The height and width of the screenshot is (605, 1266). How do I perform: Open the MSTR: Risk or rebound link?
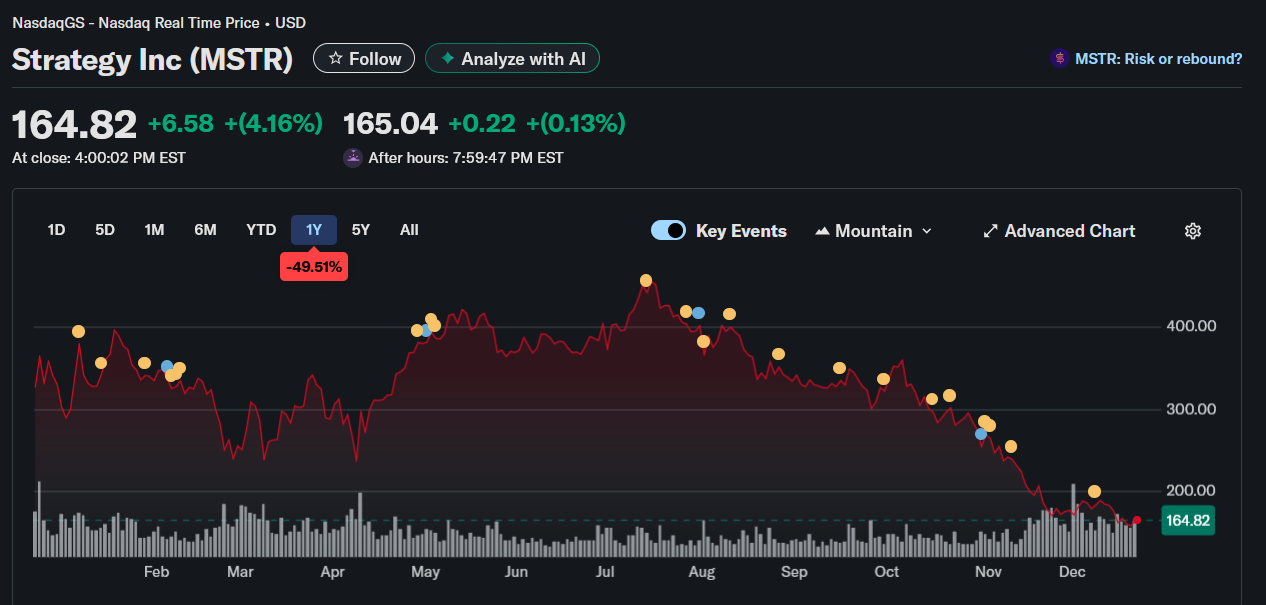1158,59
